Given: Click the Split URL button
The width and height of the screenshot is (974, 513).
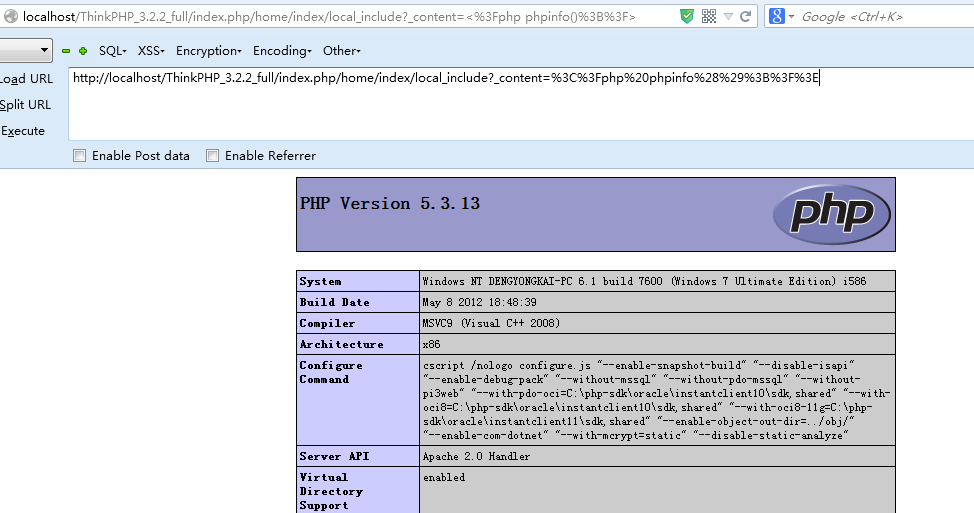Looking at the screenshot, I should [25, 105].
